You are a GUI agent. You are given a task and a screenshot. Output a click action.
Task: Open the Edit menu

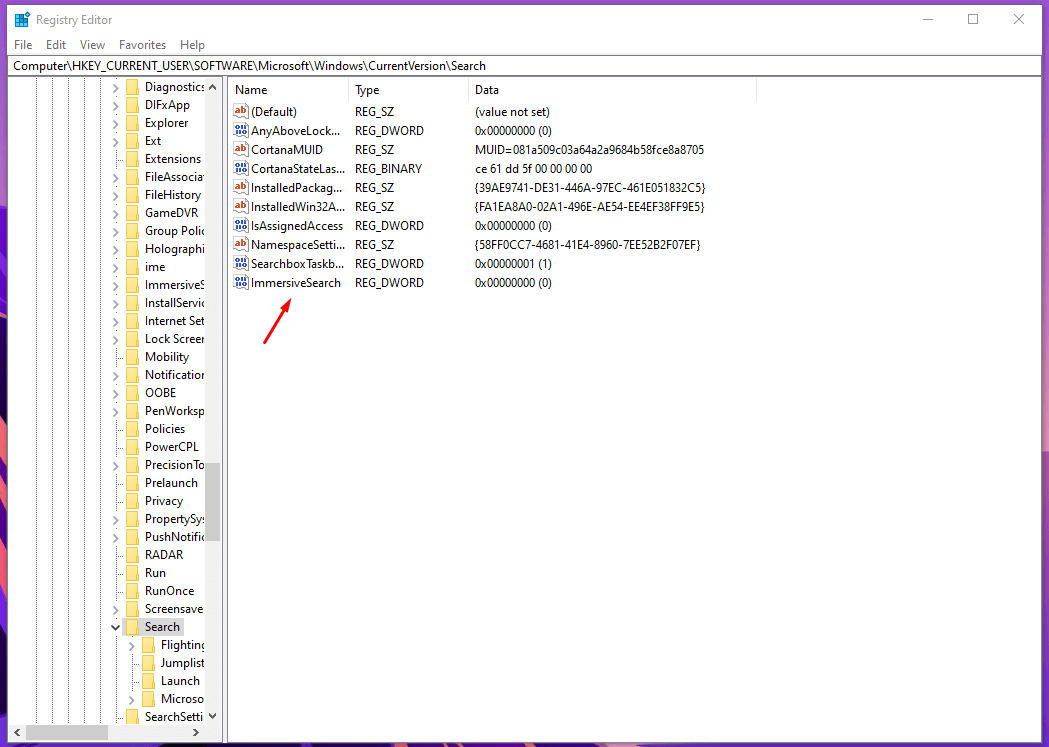tap(56, 45)
